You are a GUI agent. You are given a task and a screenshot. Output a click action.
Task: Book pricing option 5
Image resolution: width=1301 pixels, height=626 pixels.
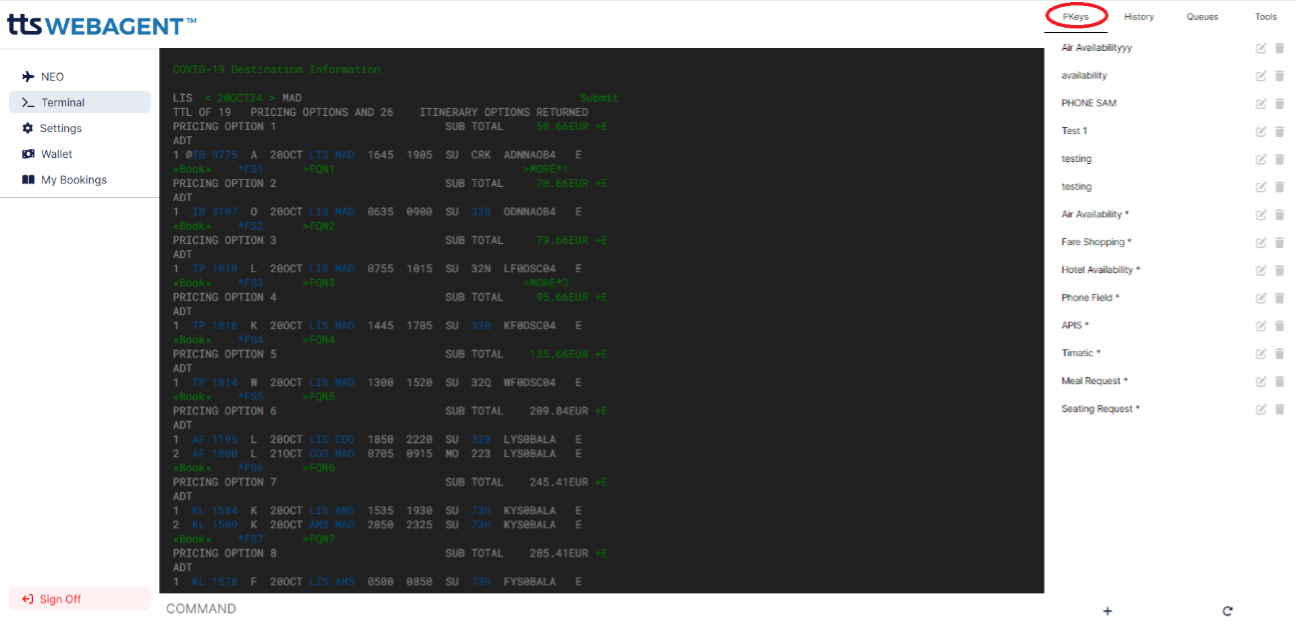tap(192, 397)
